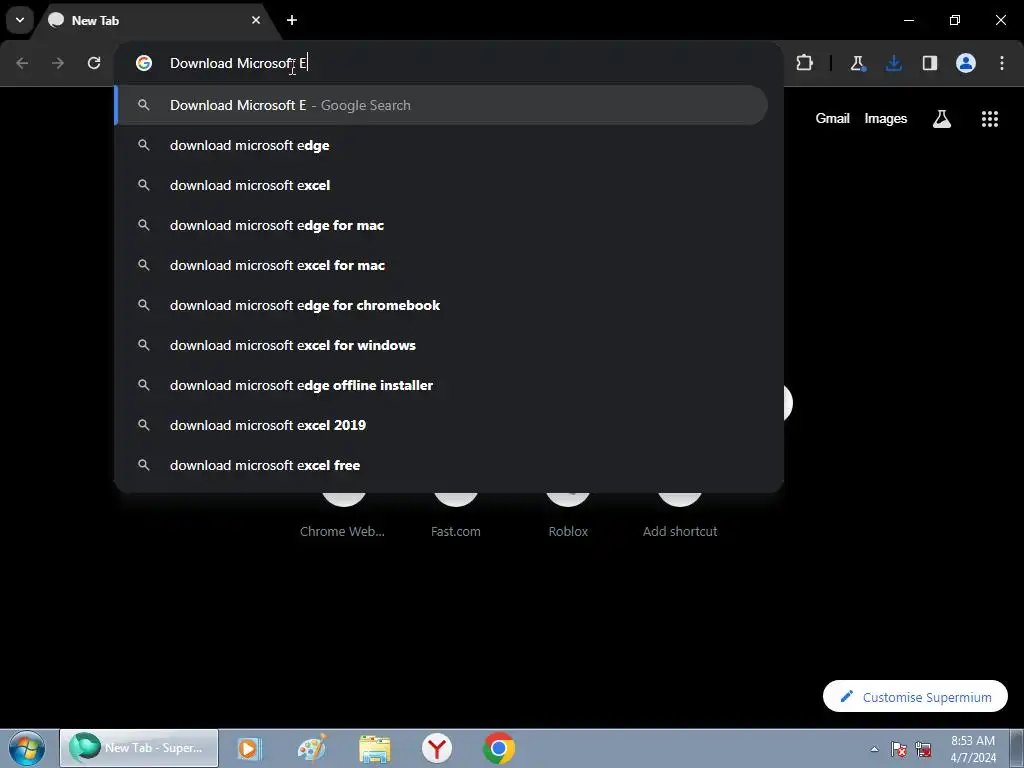Go back with the back arrow

click(22, 63)
